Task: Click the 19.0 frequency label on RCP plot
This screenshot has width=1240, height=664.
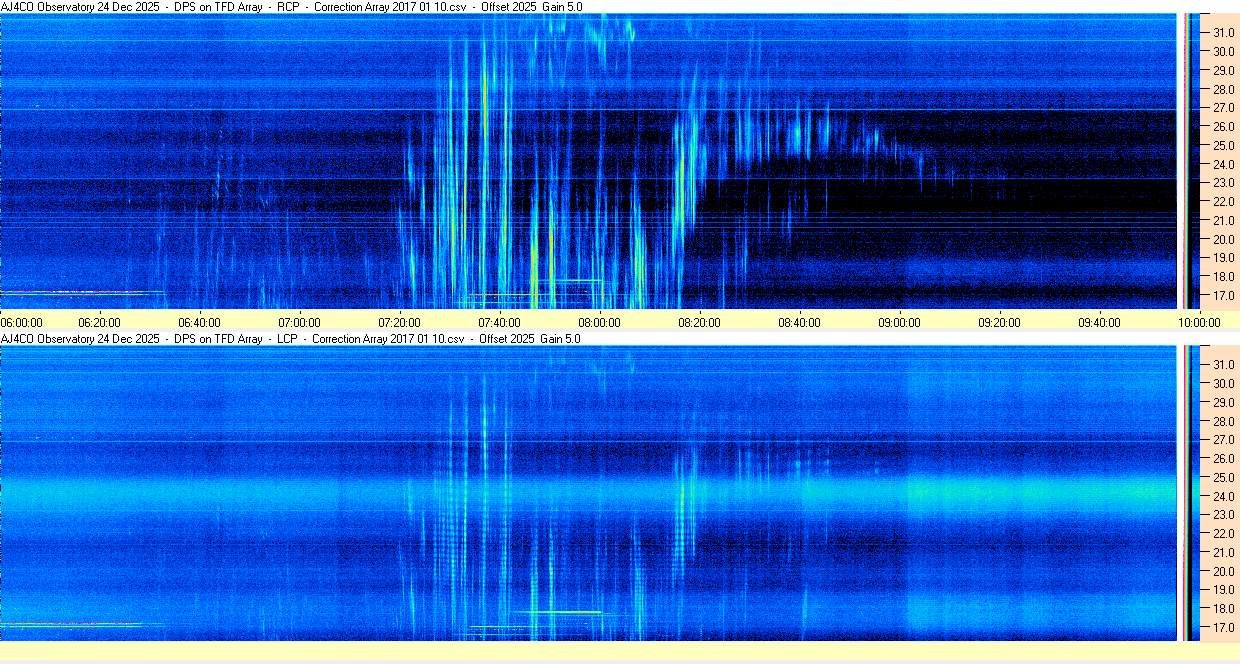Action: tap(1224, 258)
